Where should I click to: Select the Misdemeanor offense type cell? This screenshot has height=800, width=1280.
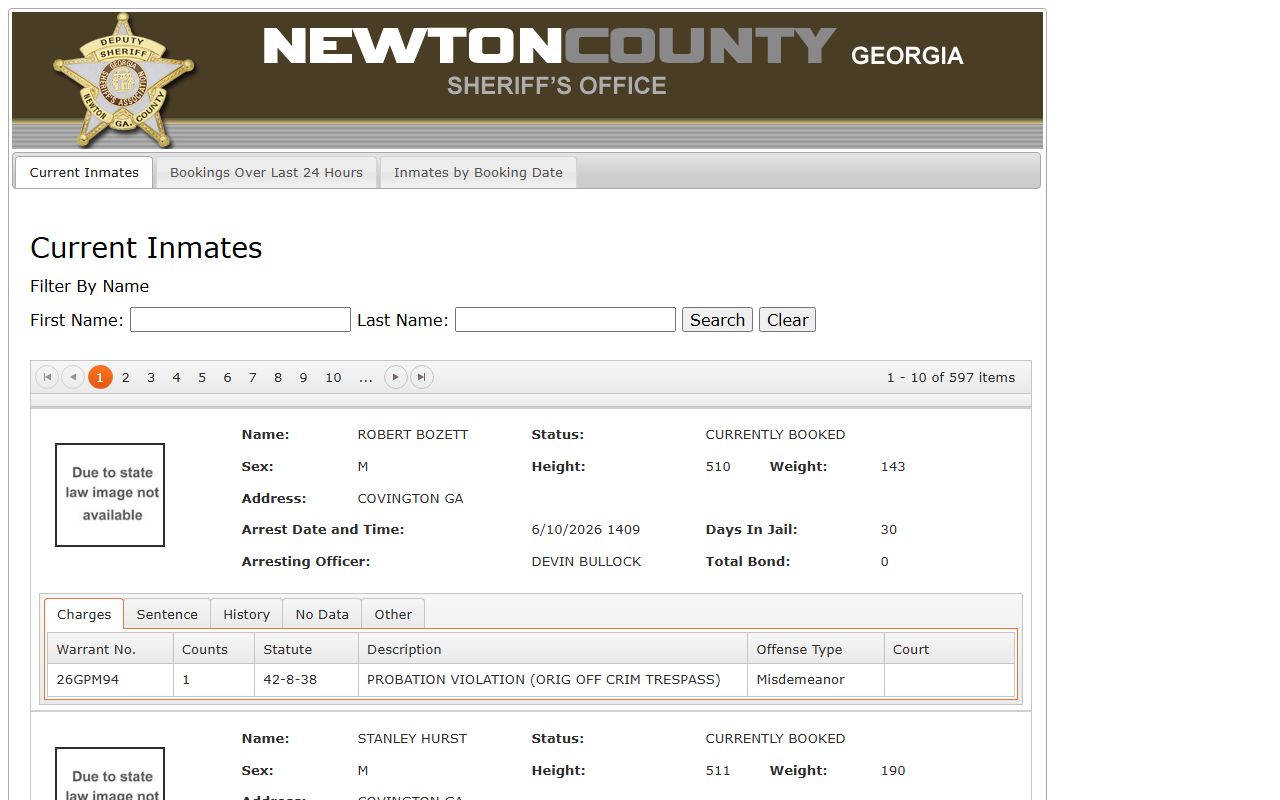816,680
